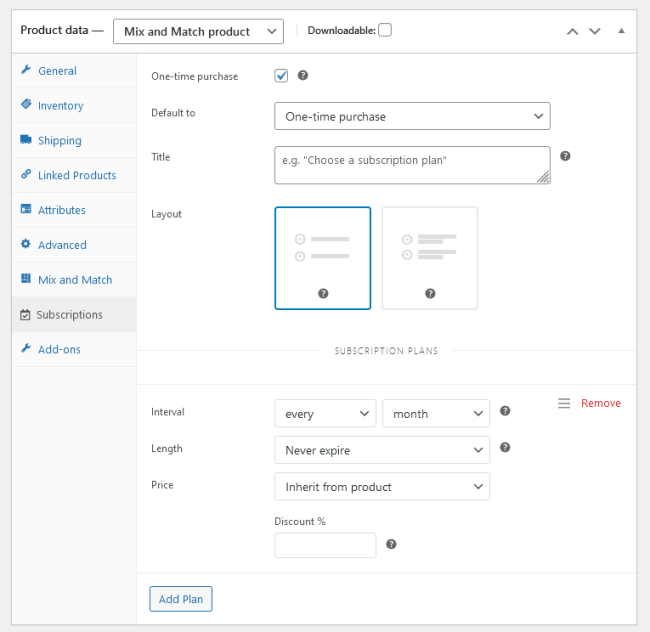This screenshot has width=650, height=632.
Task: Open the Mix and Match tab
Action: click(x=74, y=279)
